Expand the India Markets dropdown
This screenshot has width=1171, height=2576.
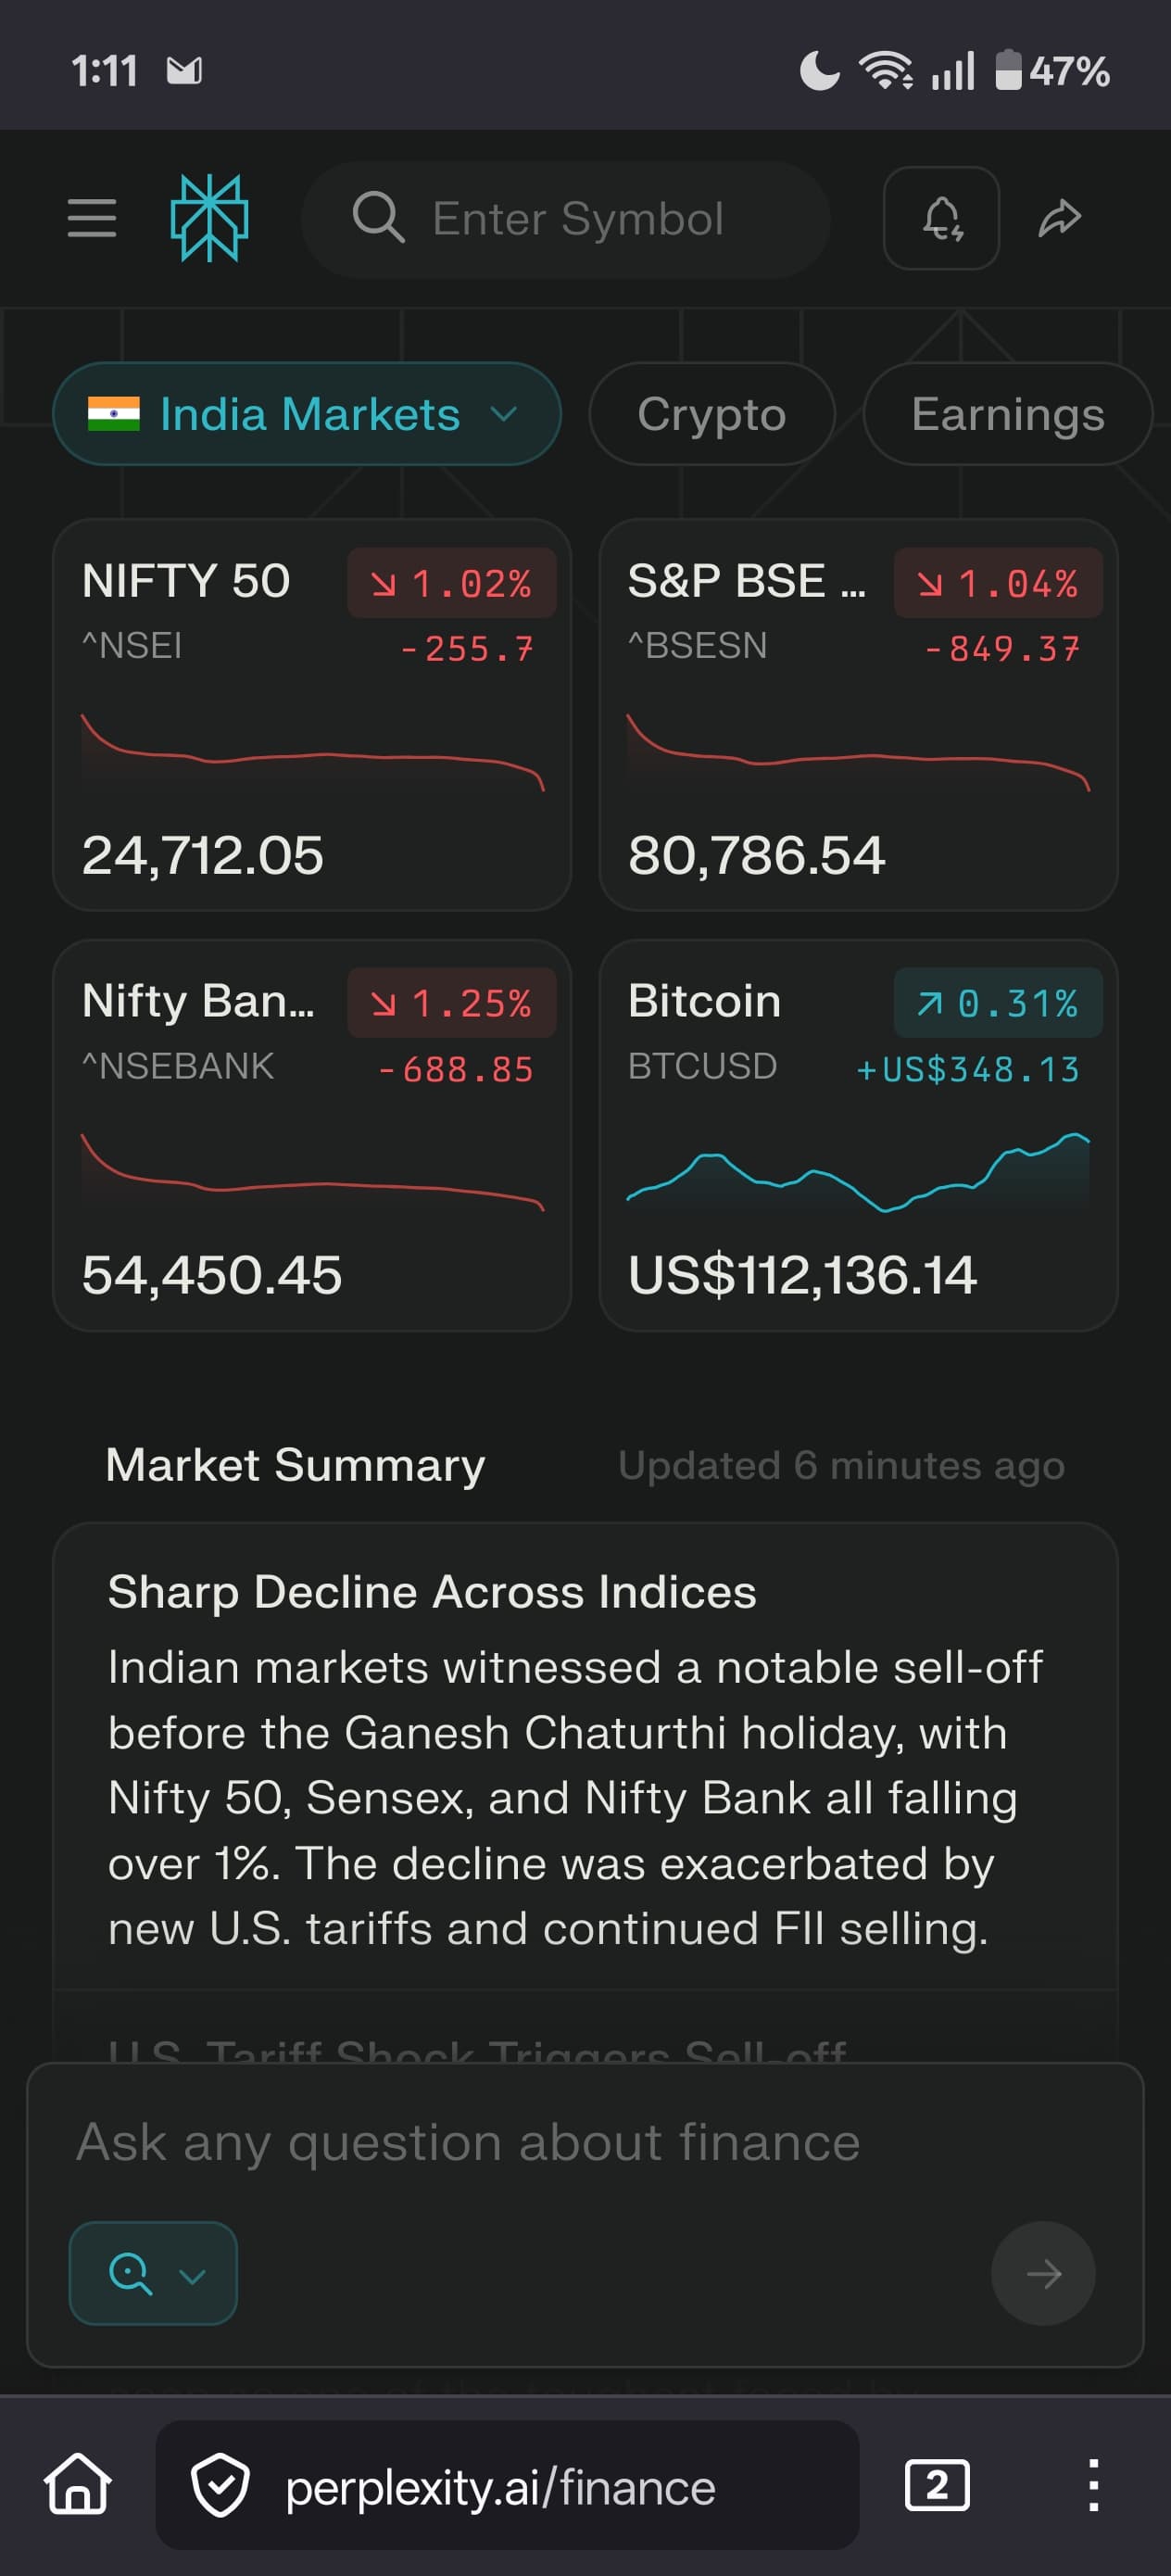point(306,414)
